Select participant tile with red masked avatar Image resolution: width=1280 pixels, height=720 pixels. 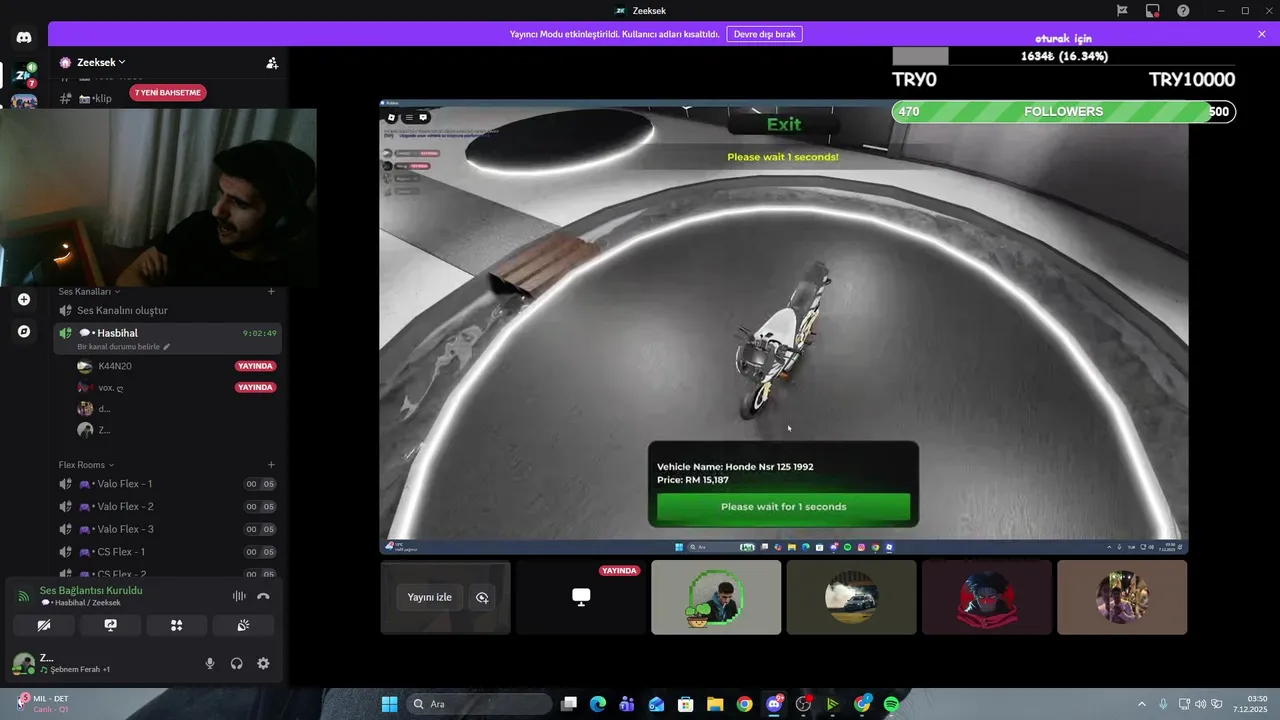(x=987, y=597)
